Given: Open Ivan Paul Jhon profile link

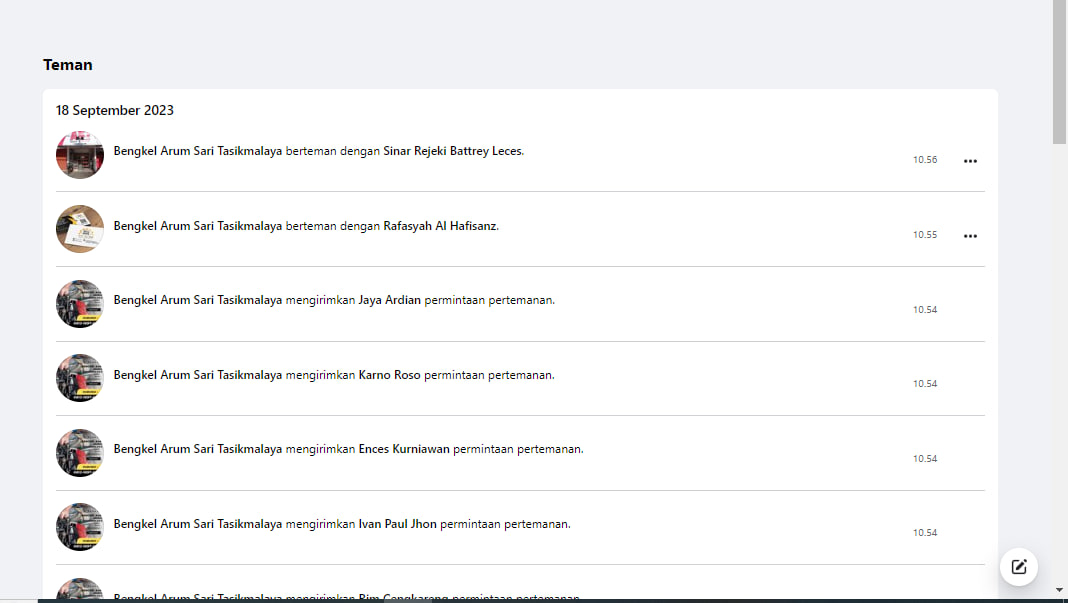Looking at the screenshot, I should (398, 524).
